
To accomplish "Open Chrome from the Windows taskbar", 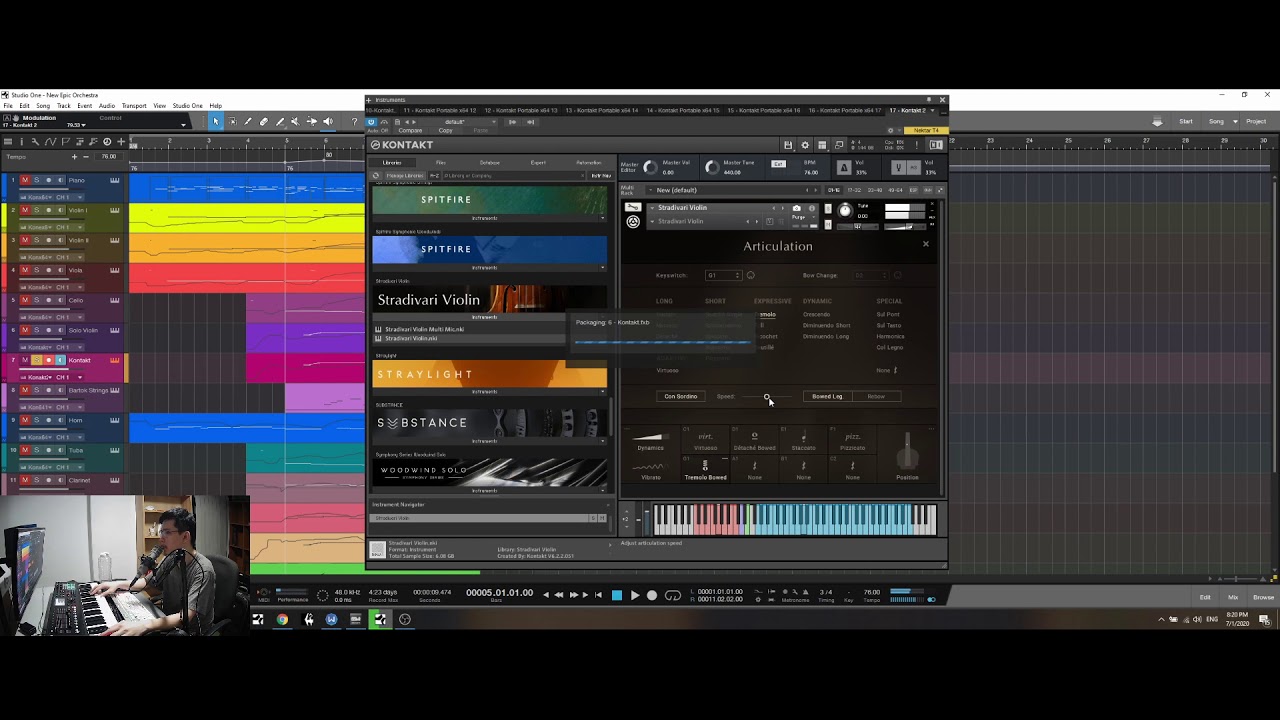I will pos(282,619).
